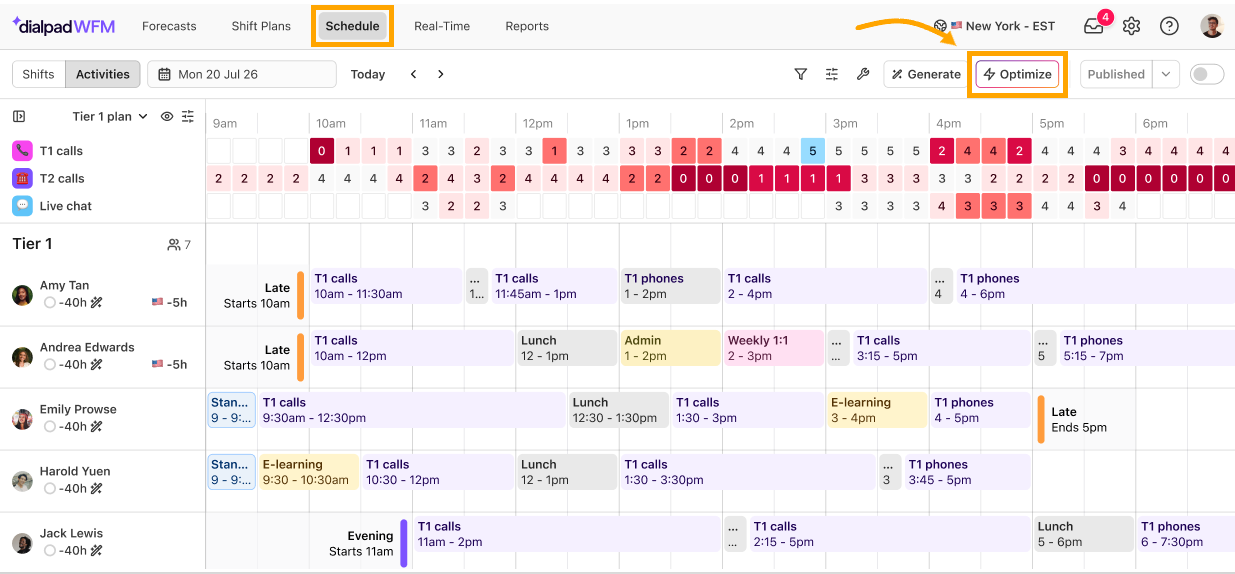Click the dark red T1 calls 10am cell showing 0
1235x574 pixels.
coord(321,151)
